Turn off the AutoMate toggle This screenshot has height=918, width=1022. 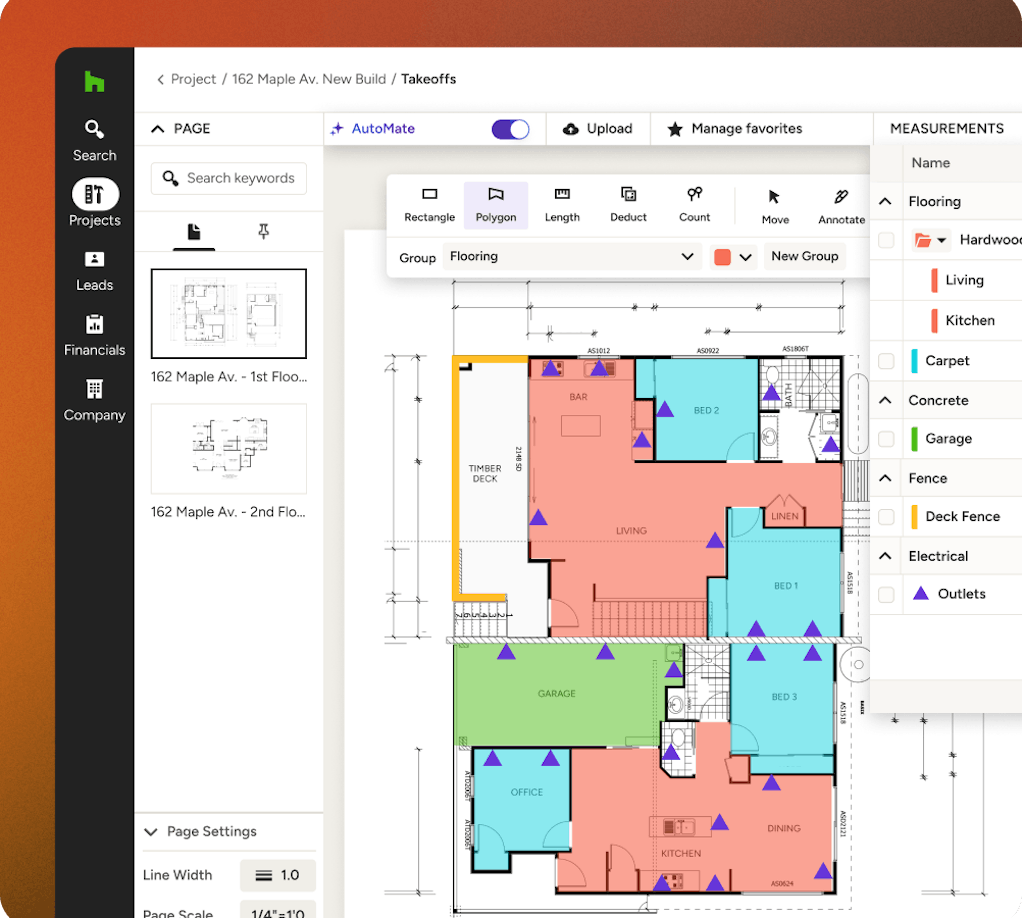click(510, 129)
